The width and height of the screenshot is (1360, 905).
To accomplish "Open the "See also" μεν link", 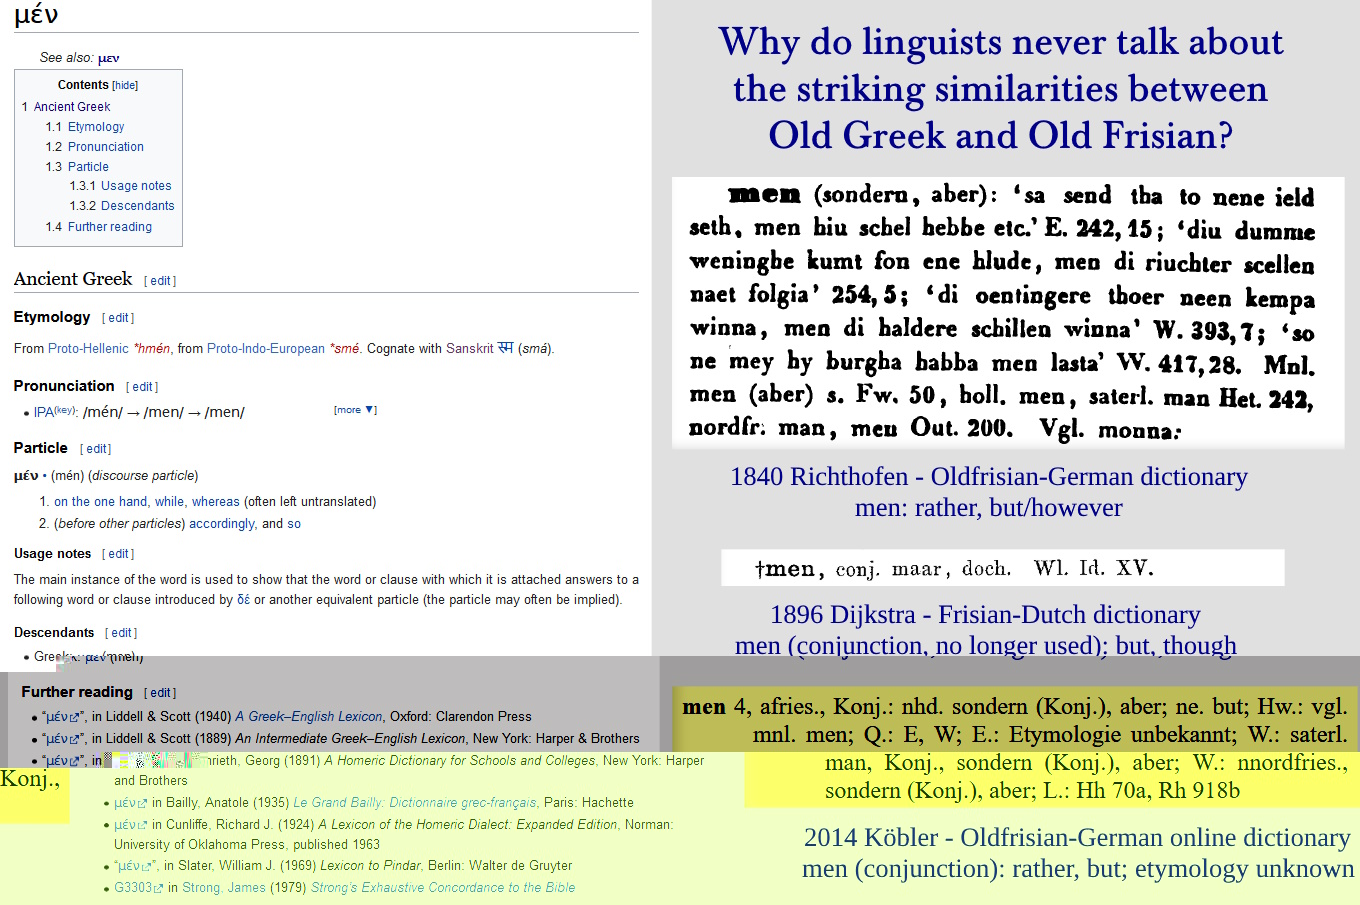I will tap(108, 58).
